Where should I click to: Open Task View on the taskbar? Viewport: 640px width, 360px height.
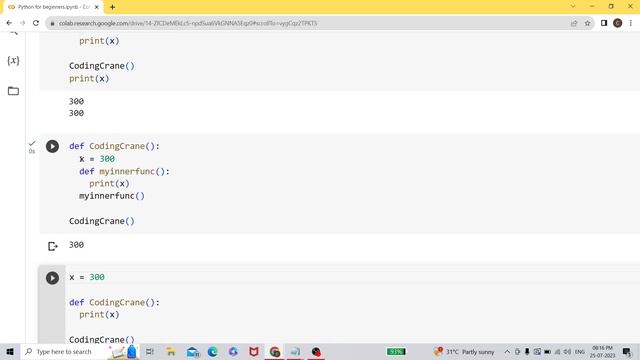click(150, 351)
